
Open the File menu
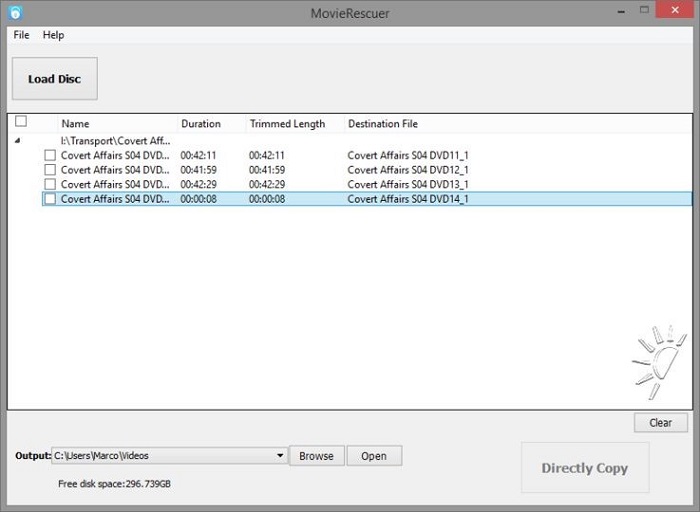(21, 35)
